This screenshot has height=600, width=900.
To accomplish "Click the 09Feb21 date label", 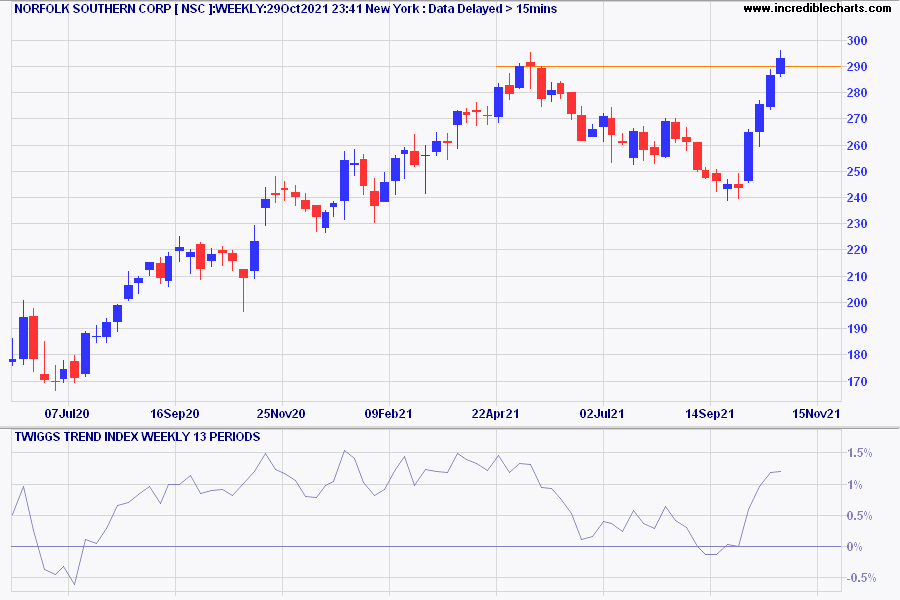I will 389,413.
